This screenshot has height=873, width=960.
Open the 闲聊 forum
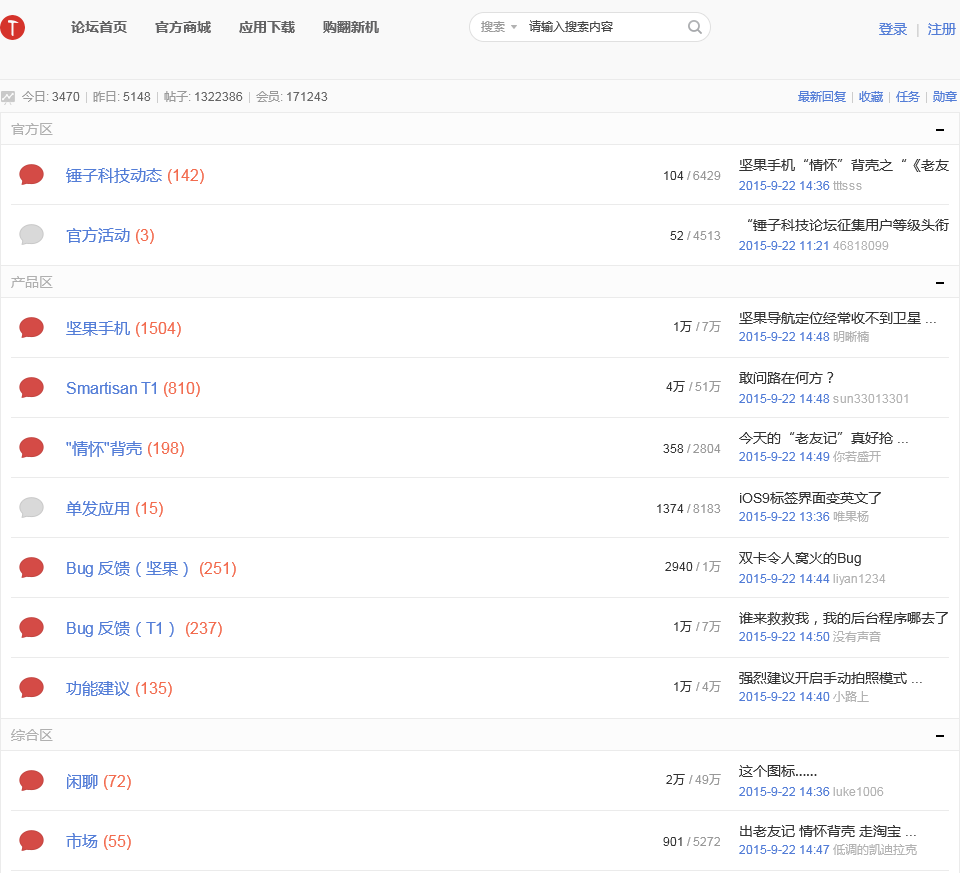(82, 782)
